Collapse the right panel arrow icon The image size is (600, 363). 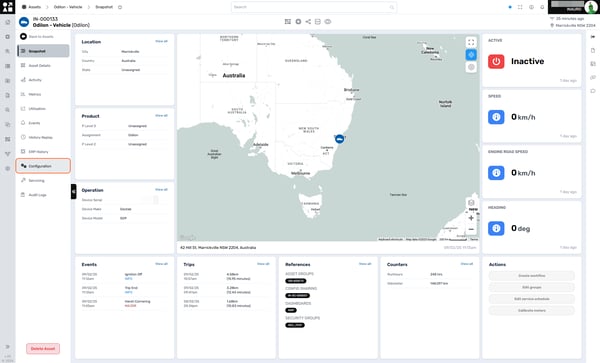tap(593, 37)
